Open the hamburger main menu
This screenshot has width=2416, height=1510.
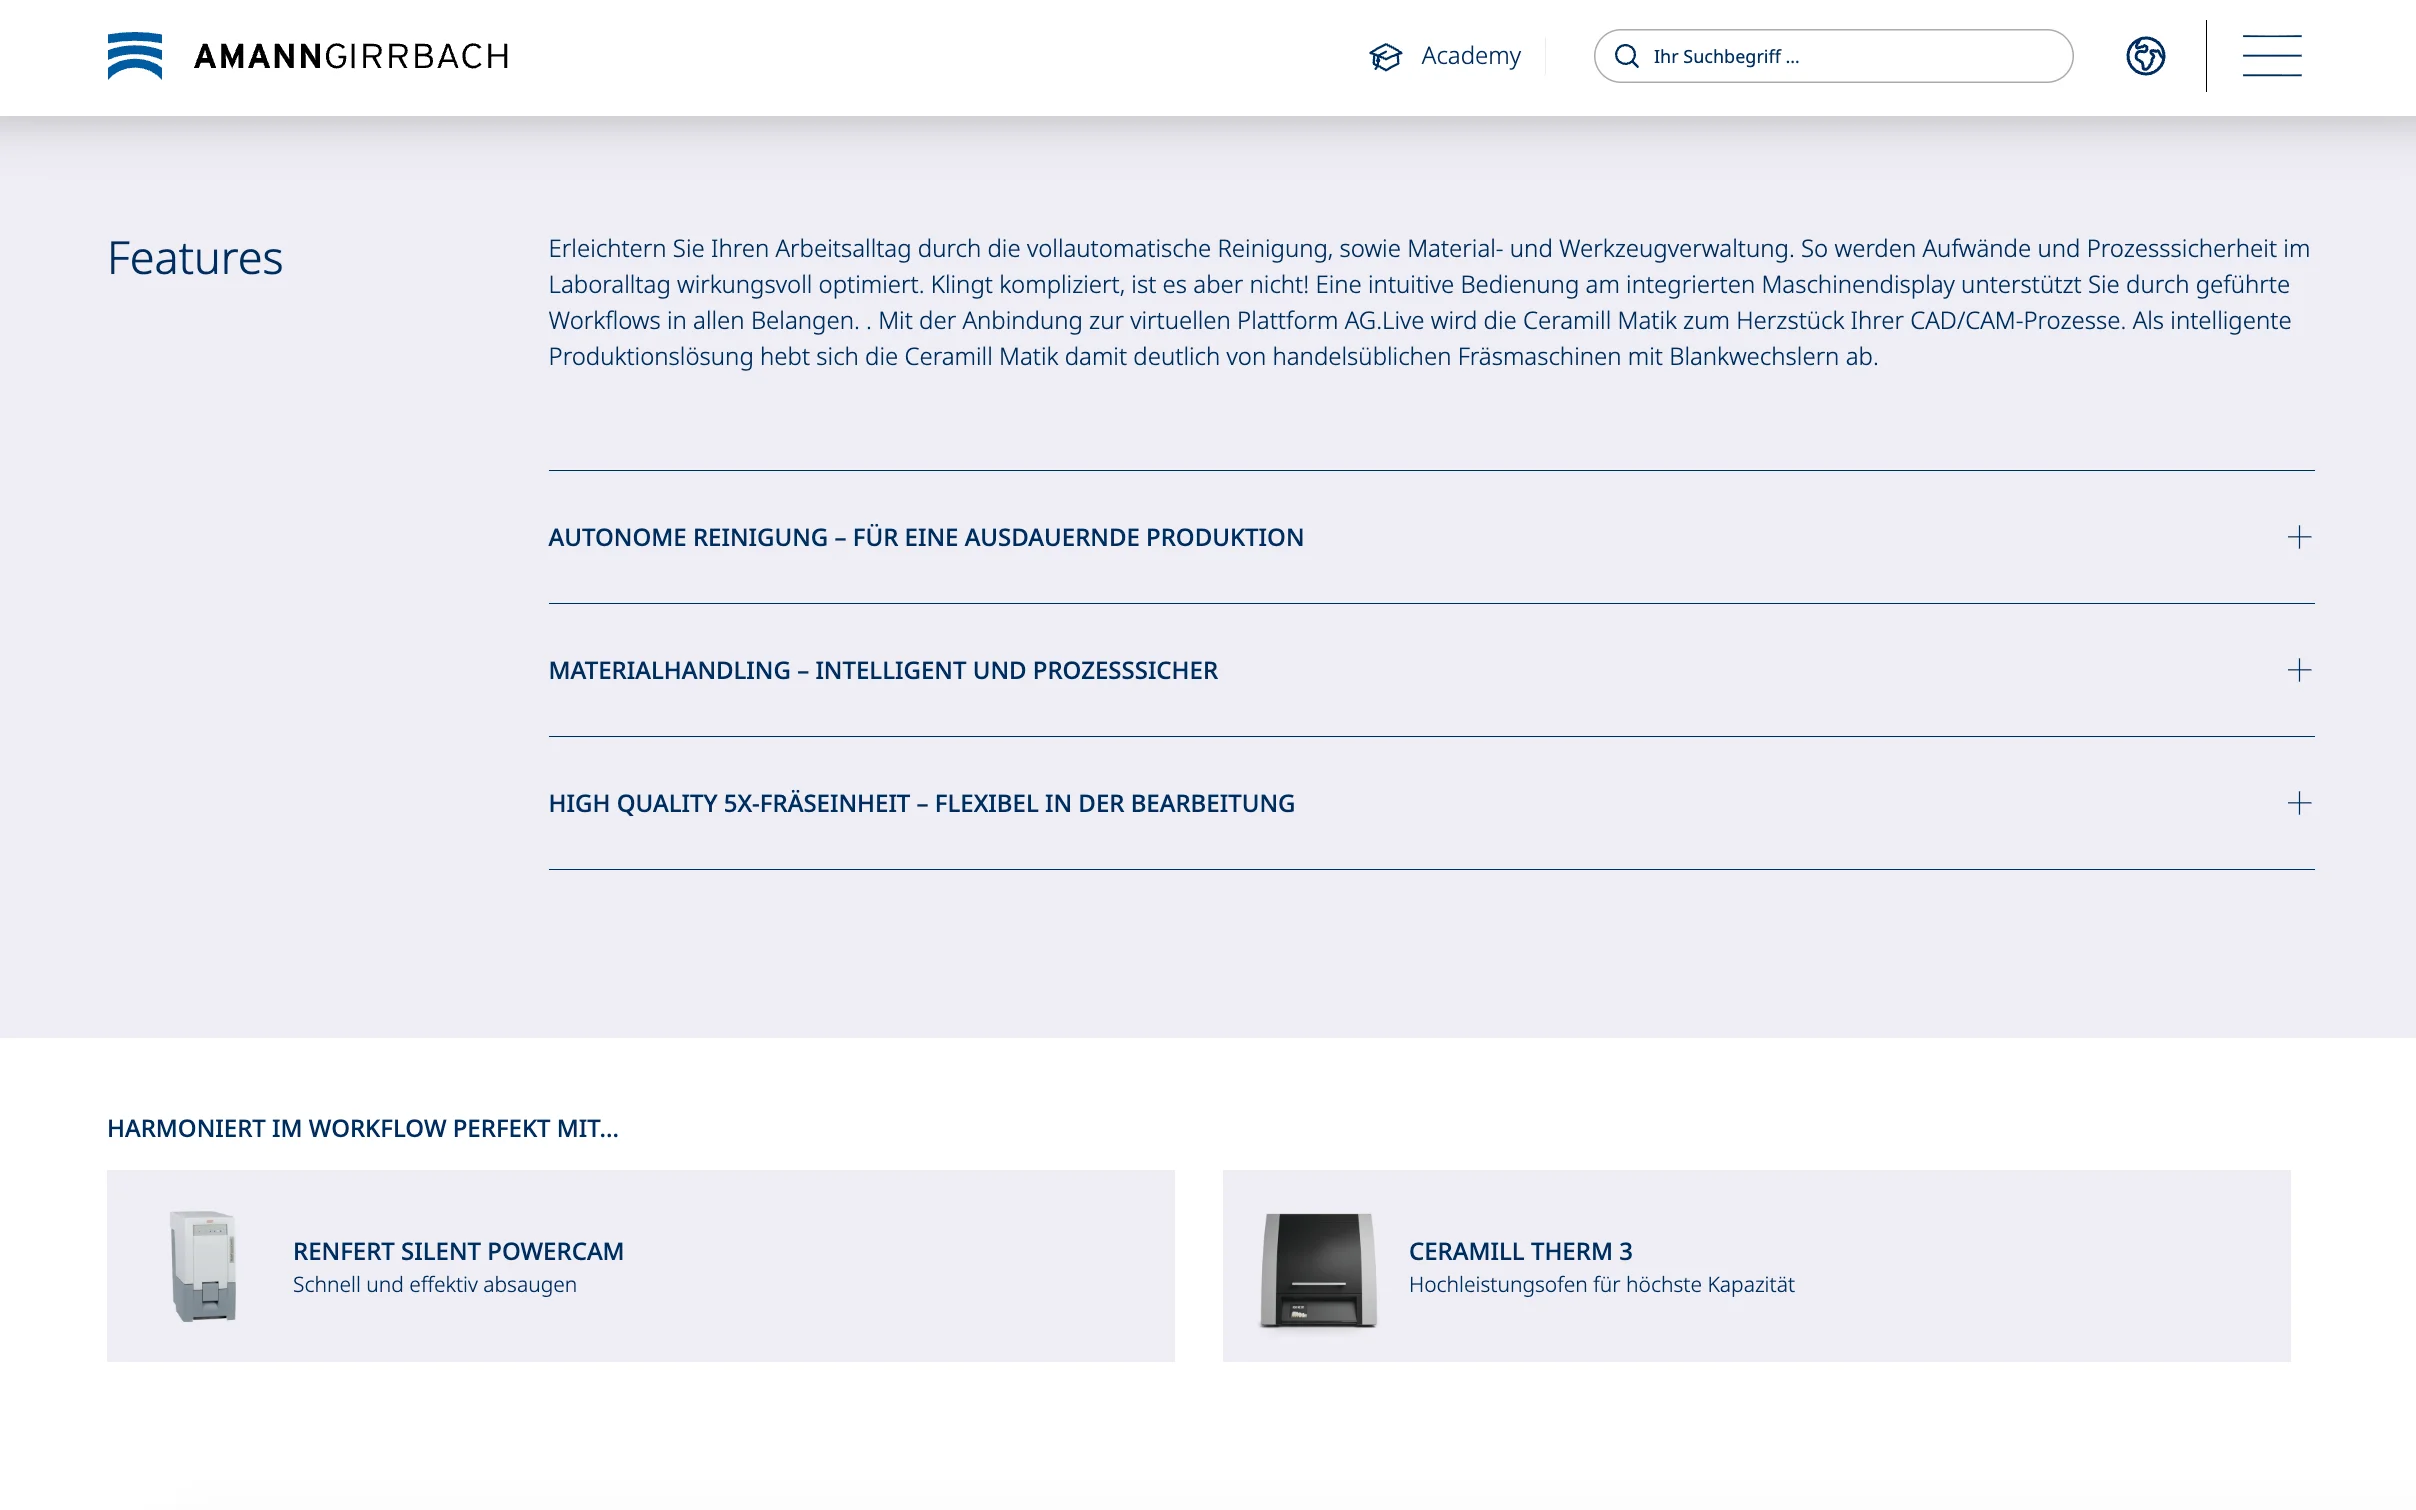(x=2272, y=56)
